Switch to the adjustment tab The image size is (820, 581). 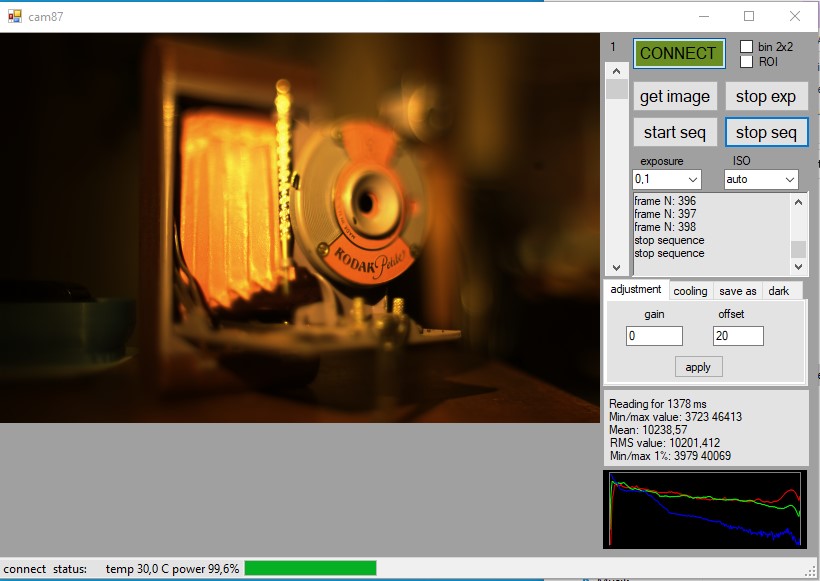tap(636, 289)
